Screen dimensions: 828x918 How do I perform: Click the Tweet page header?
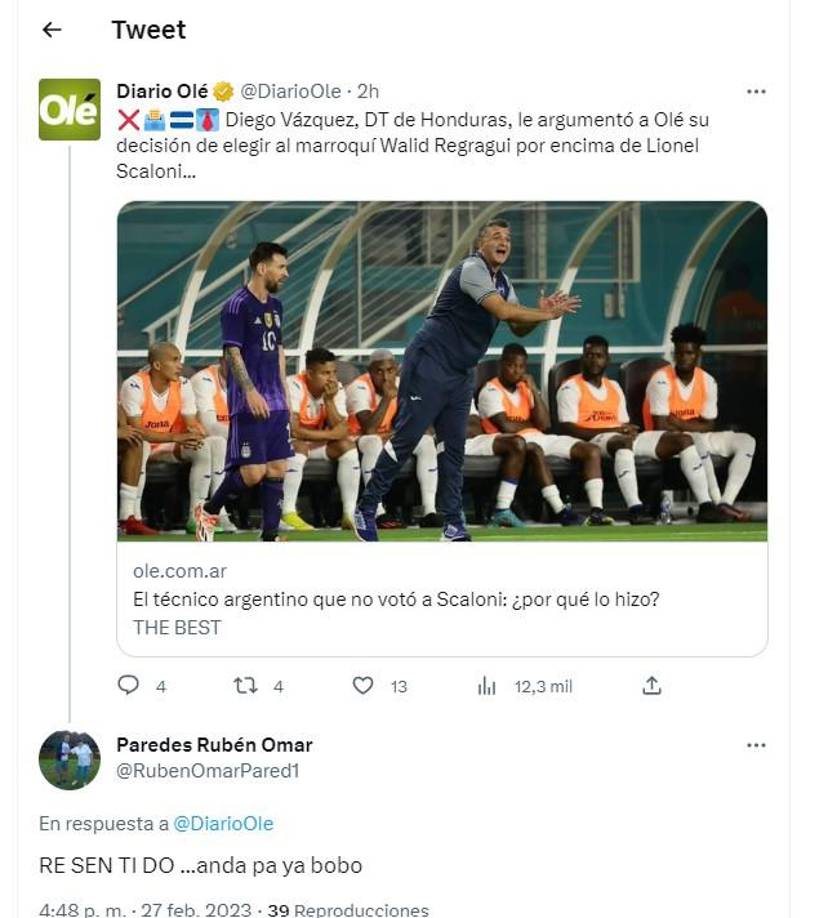coord(148,29)
